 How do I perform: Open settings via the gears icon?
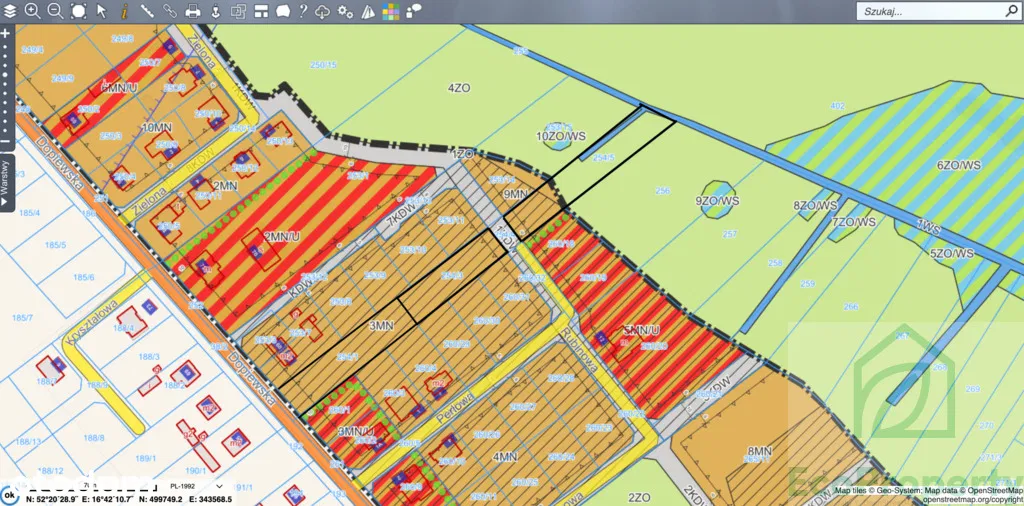tap(345, 11)
